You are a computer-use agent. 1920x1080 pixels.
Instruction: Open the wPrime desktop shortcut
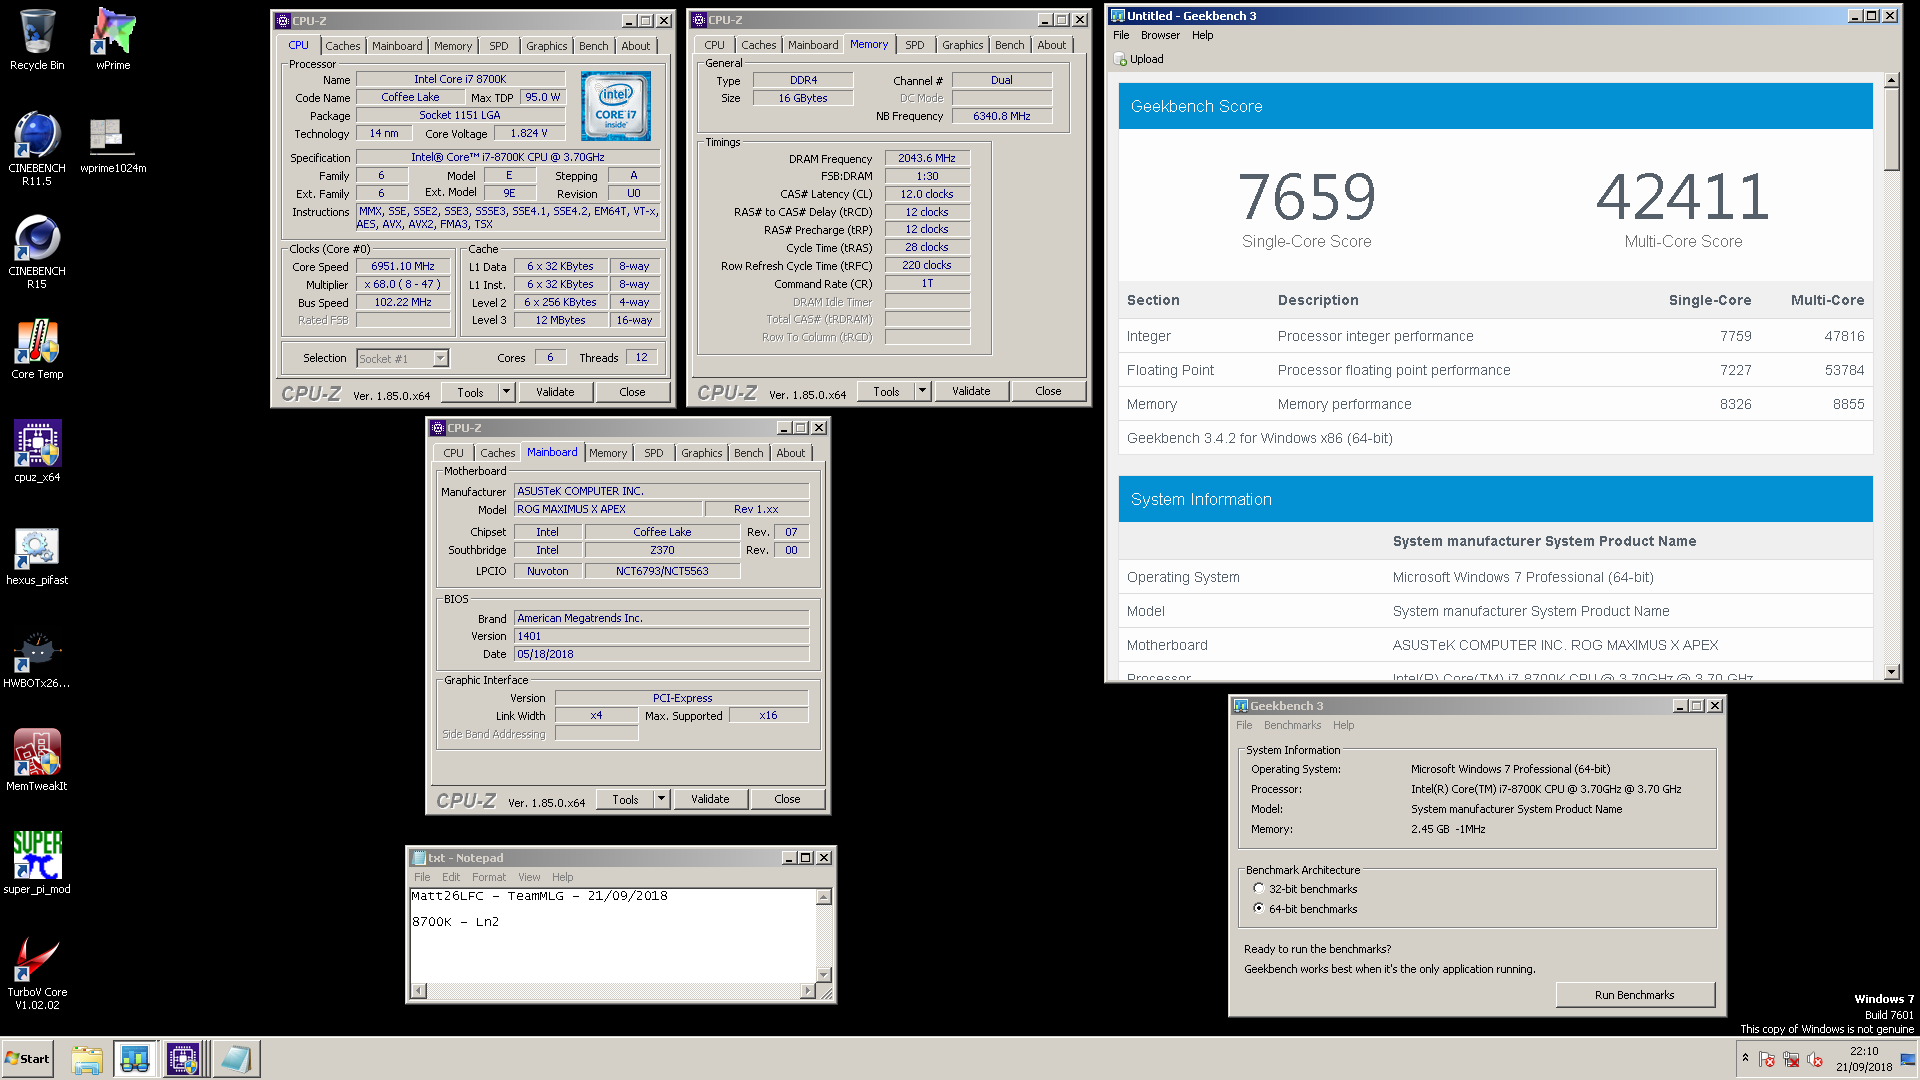point(113,40)
